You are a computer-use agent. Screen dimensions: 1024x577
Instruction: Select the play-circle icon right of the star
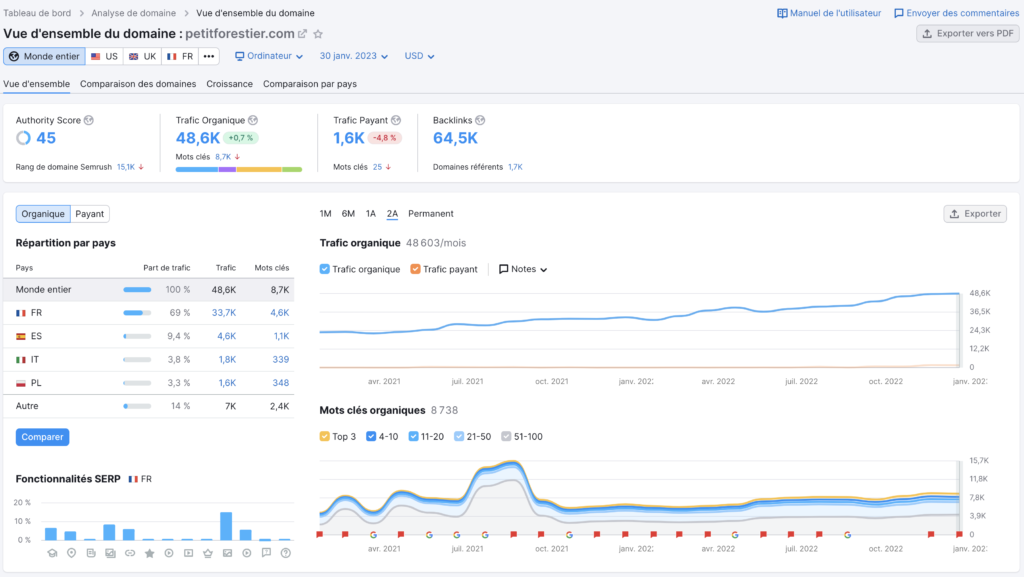[169, 553]
